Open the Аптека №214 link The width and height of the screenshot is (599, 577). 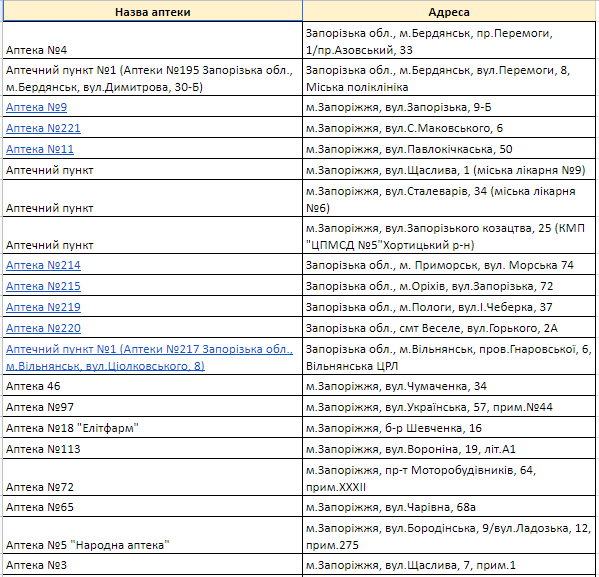43,265
